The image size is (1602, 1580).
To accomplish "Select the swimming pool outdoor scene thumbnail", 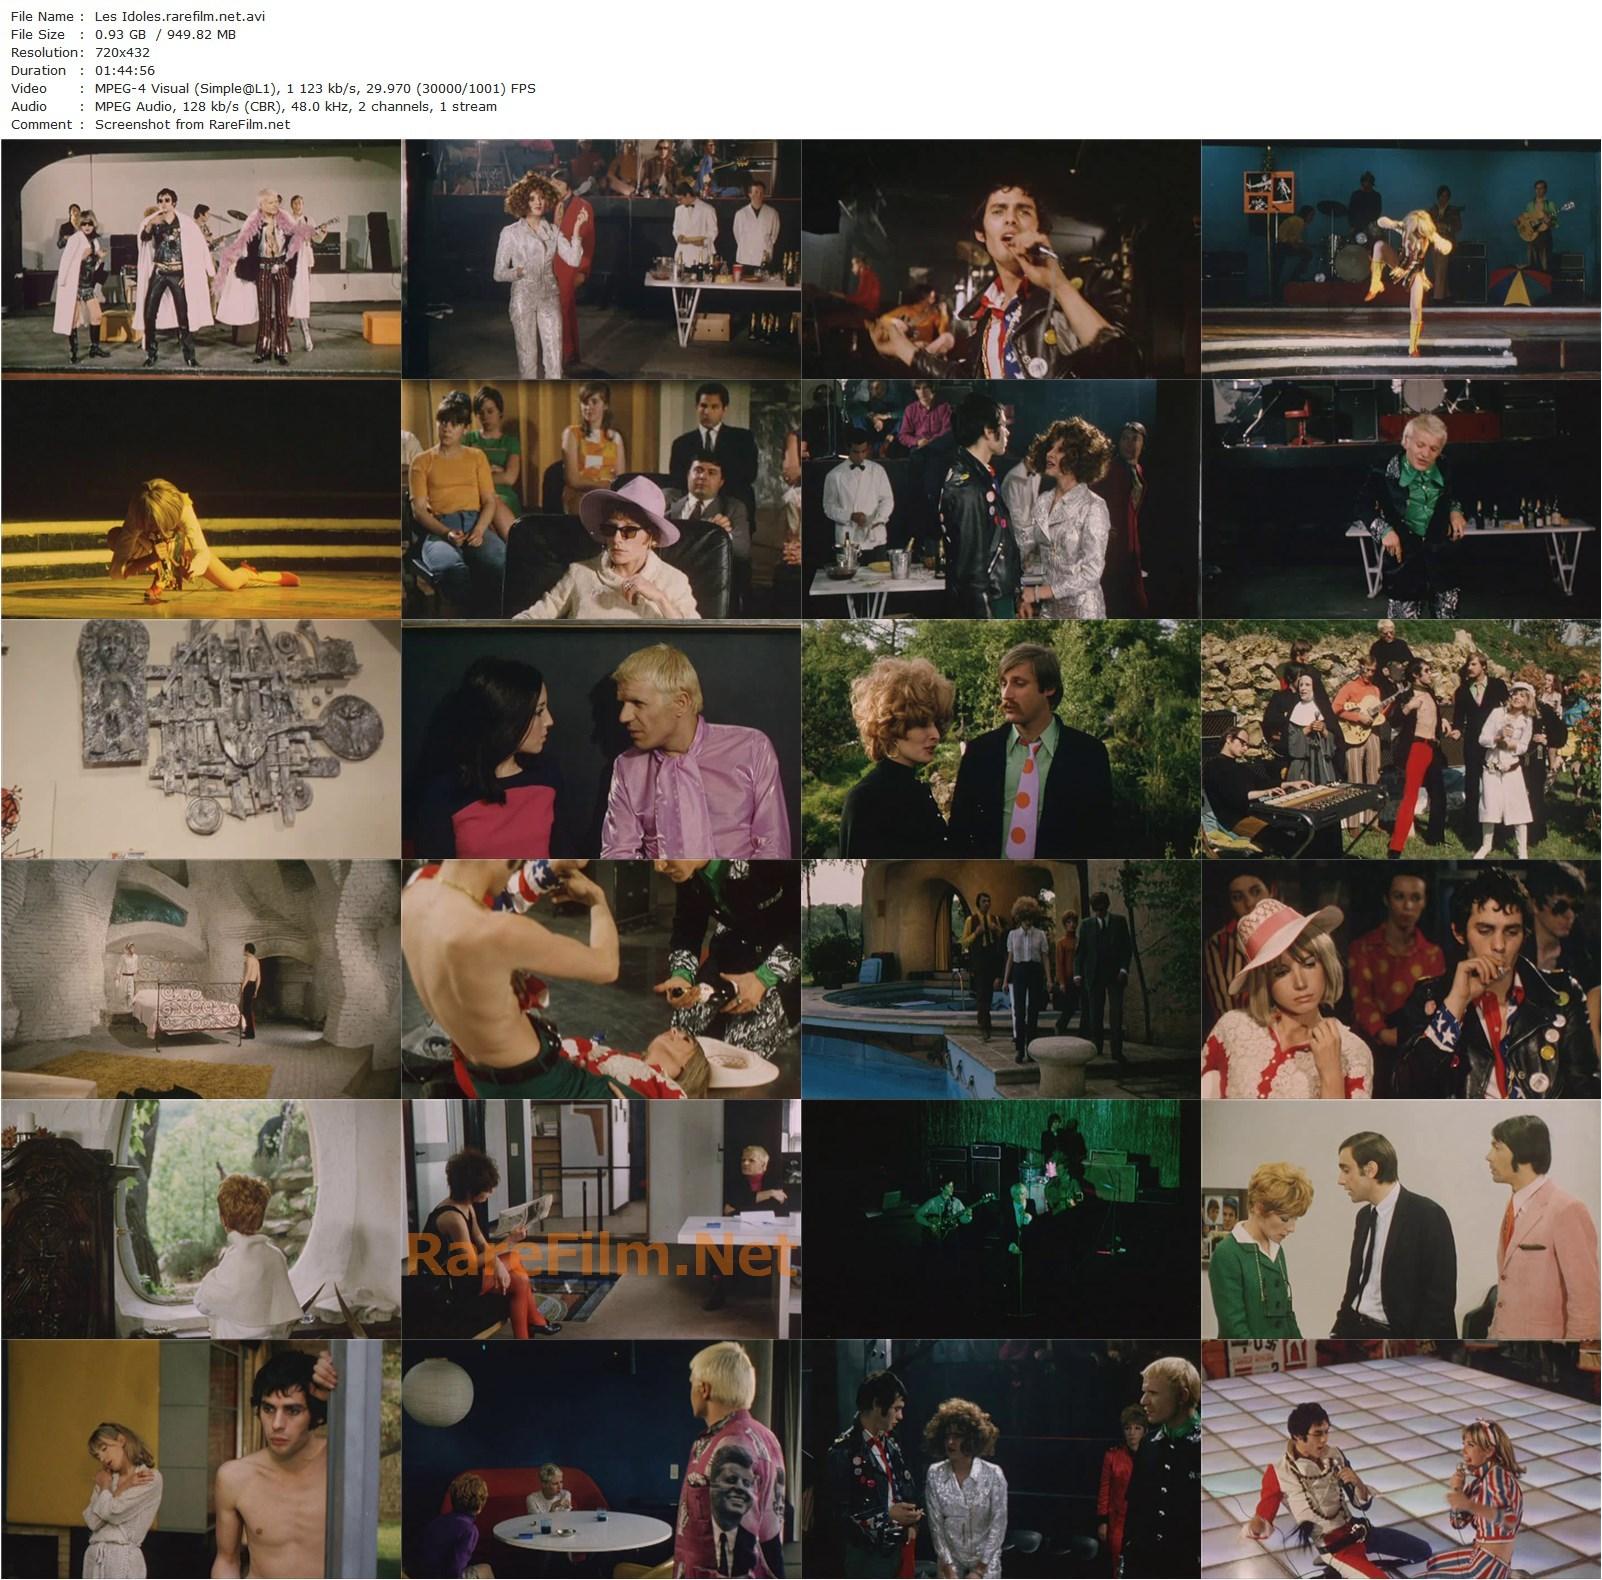I will pyautogui.click(x=1000, y=979).
